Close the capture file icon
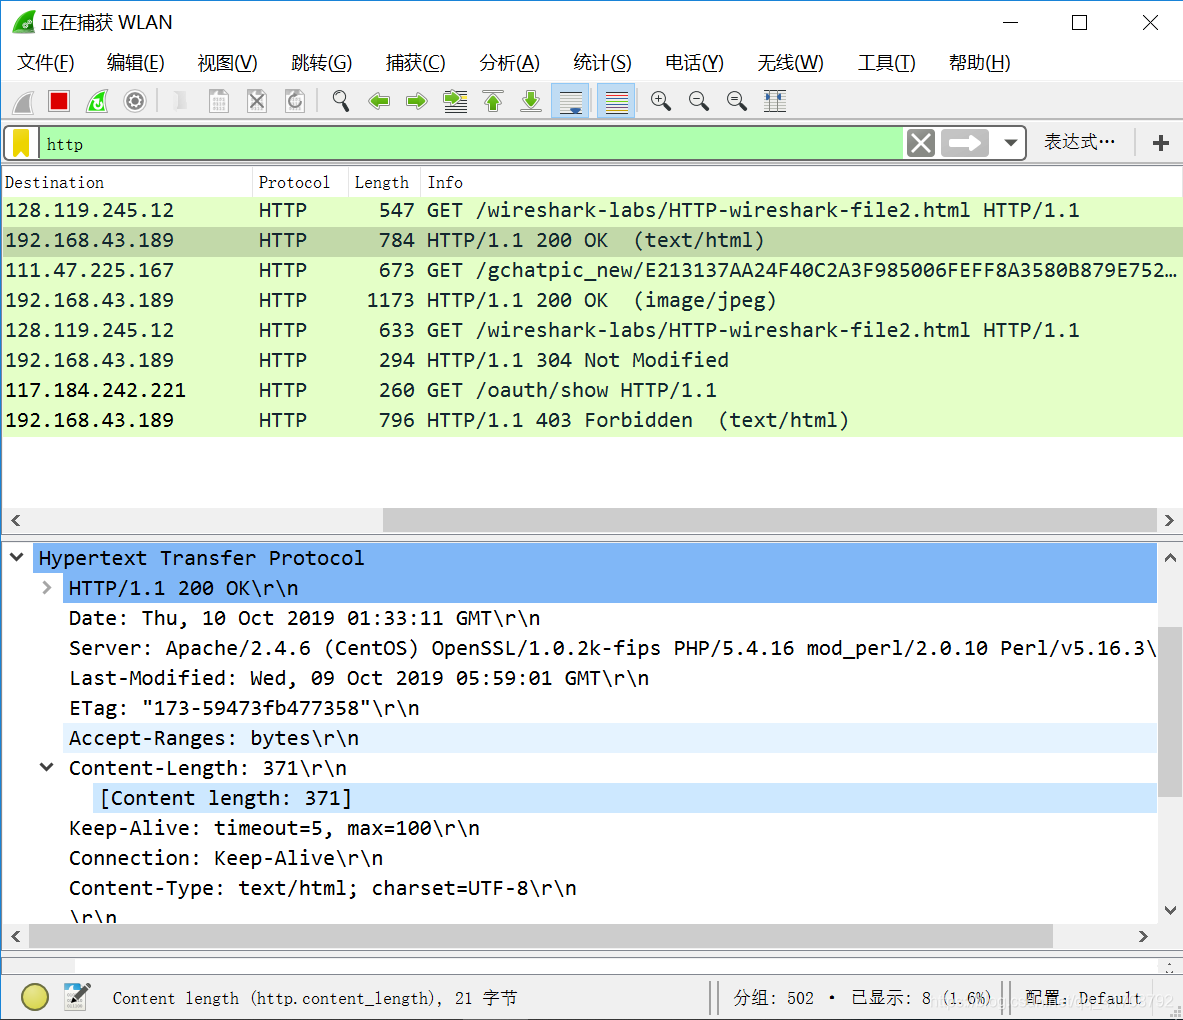Screen dimensions: 1183x1020 [x=257, y=101]
